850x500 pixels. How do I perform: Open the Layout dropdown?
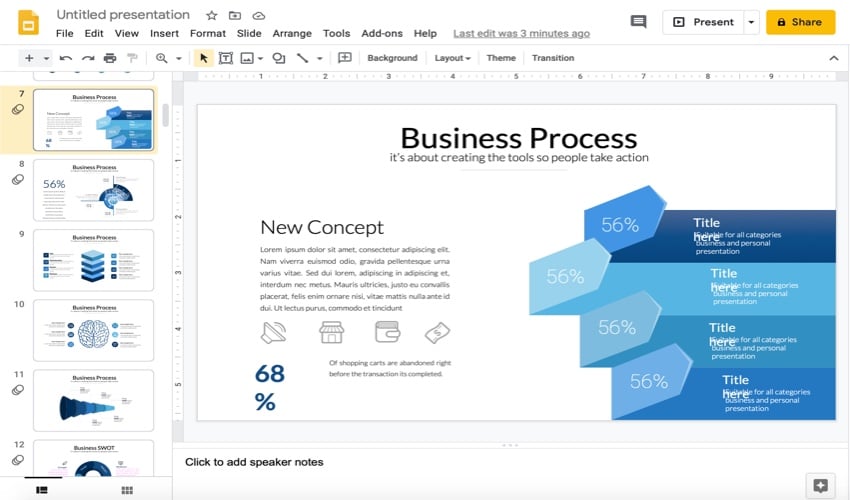click(x=452, y=58)
